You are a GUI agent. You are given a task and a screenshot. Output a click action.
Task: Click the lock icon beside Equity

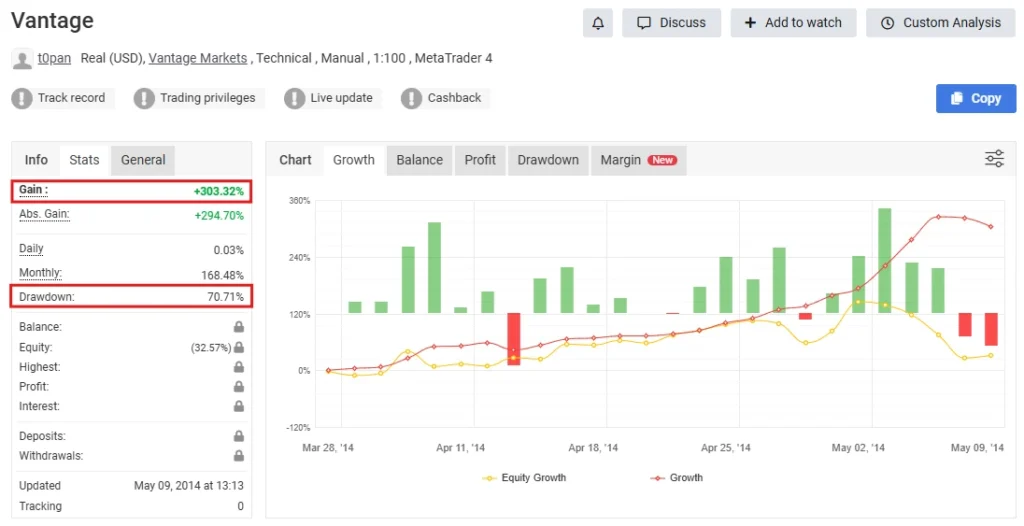(x=239, y=347)
